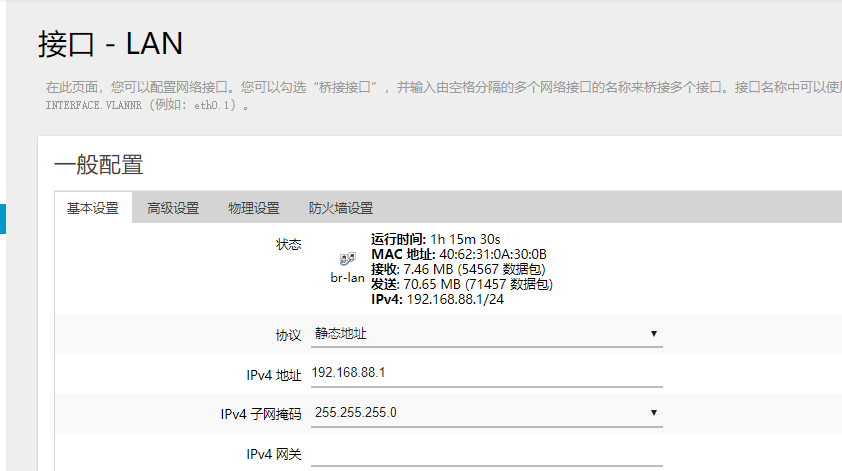Click the 接口 - LAN page heading
The image size is (842, 471).
(x=111, y=44)
